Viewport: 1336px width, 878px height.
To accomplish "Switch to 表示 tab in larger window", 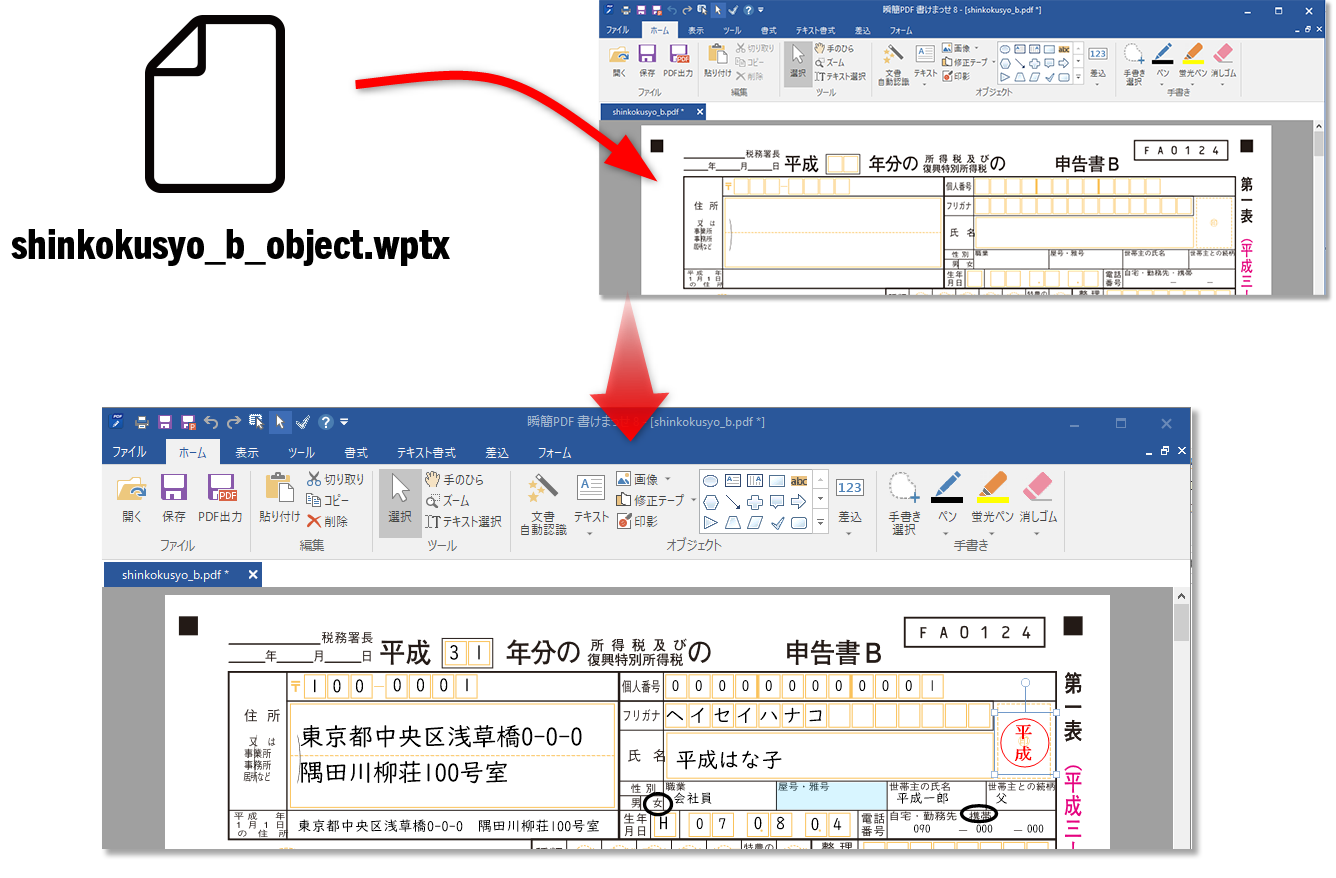I will (246, 453).
